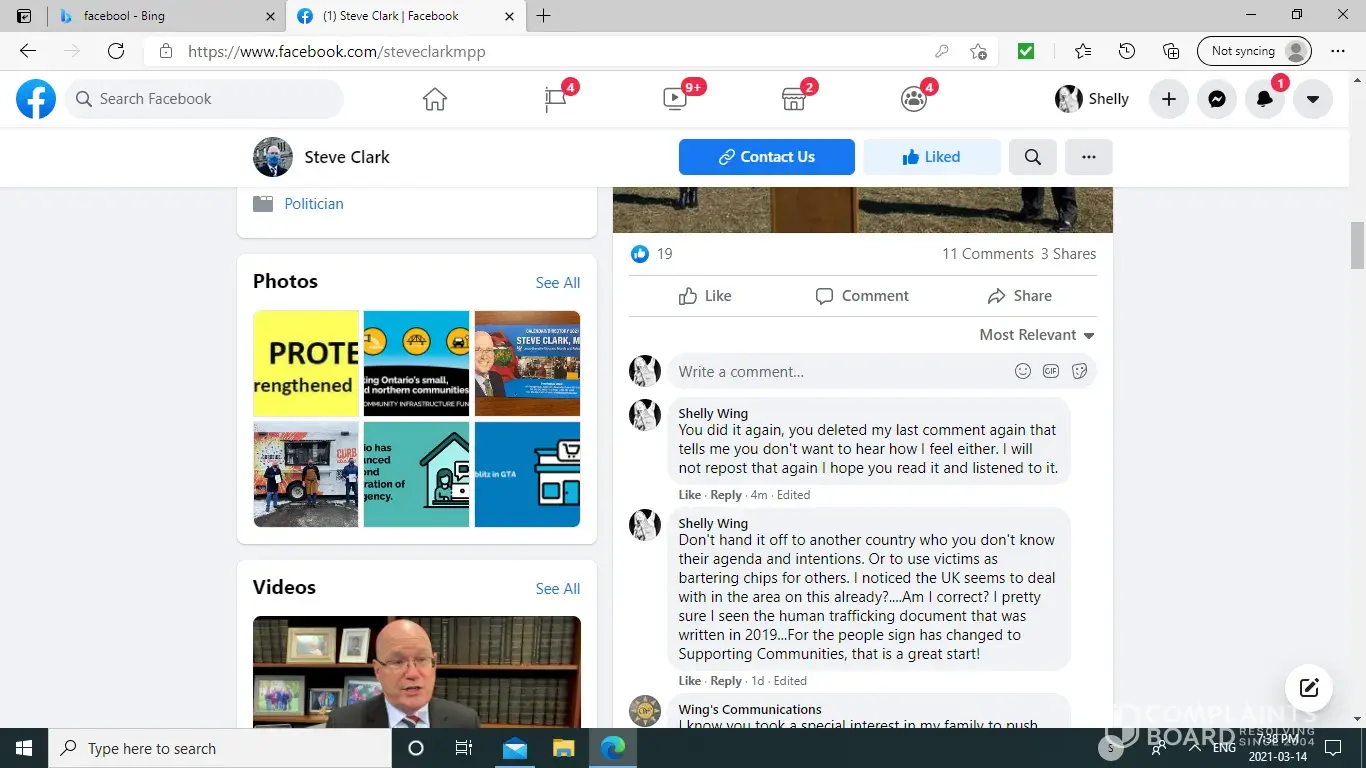1366x768 pixels.
Task: Close the 'facebool - Bing' tab
Action: tap(270, 16)
